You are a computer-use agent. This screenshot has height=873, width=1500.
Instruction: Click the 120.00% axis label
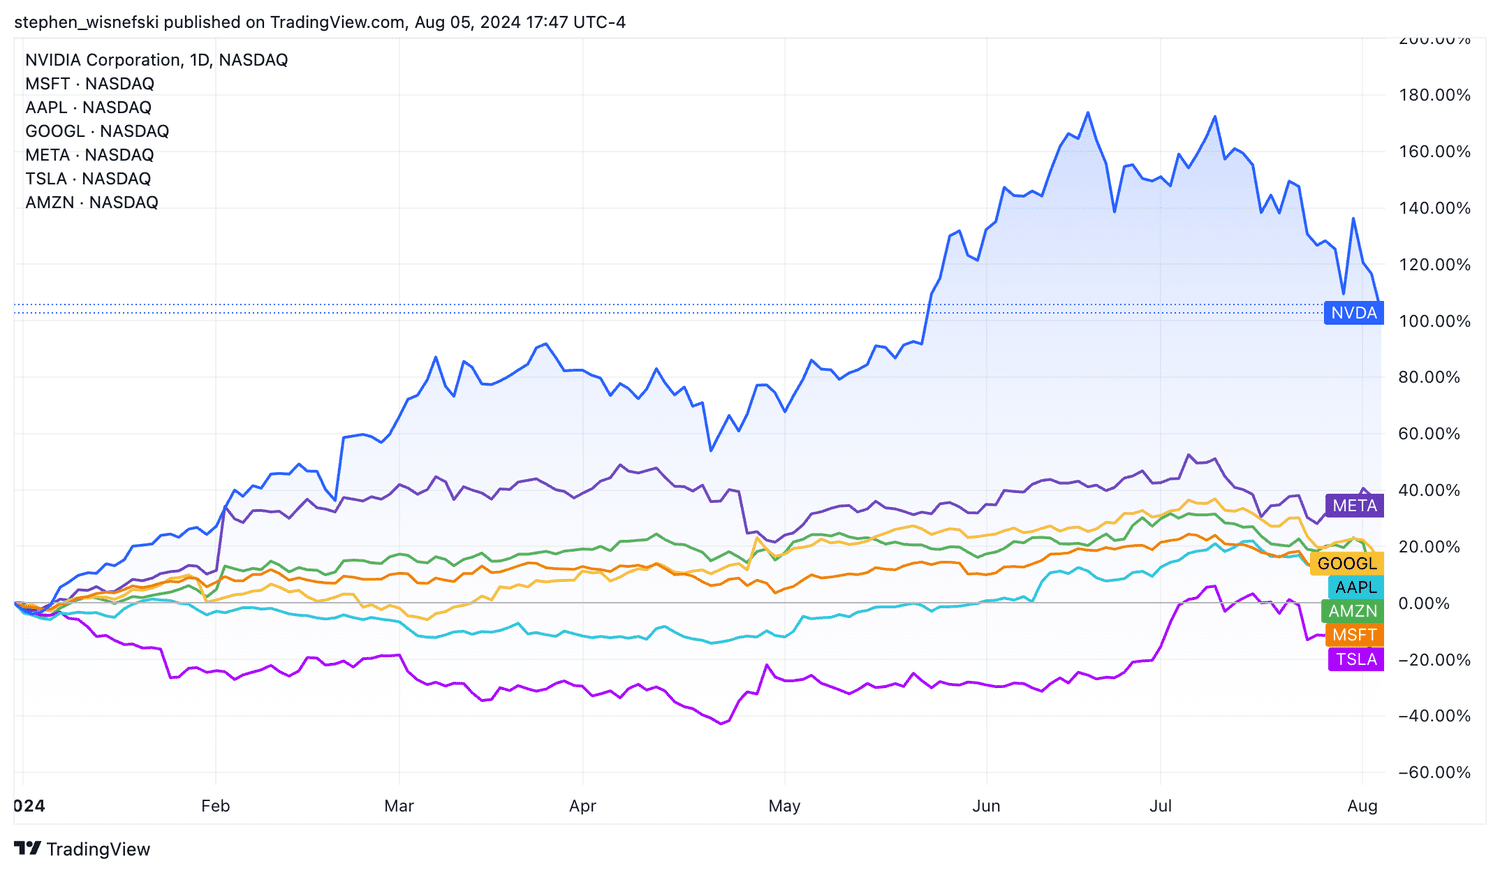pyautogui.click(x=1435, y=265)
